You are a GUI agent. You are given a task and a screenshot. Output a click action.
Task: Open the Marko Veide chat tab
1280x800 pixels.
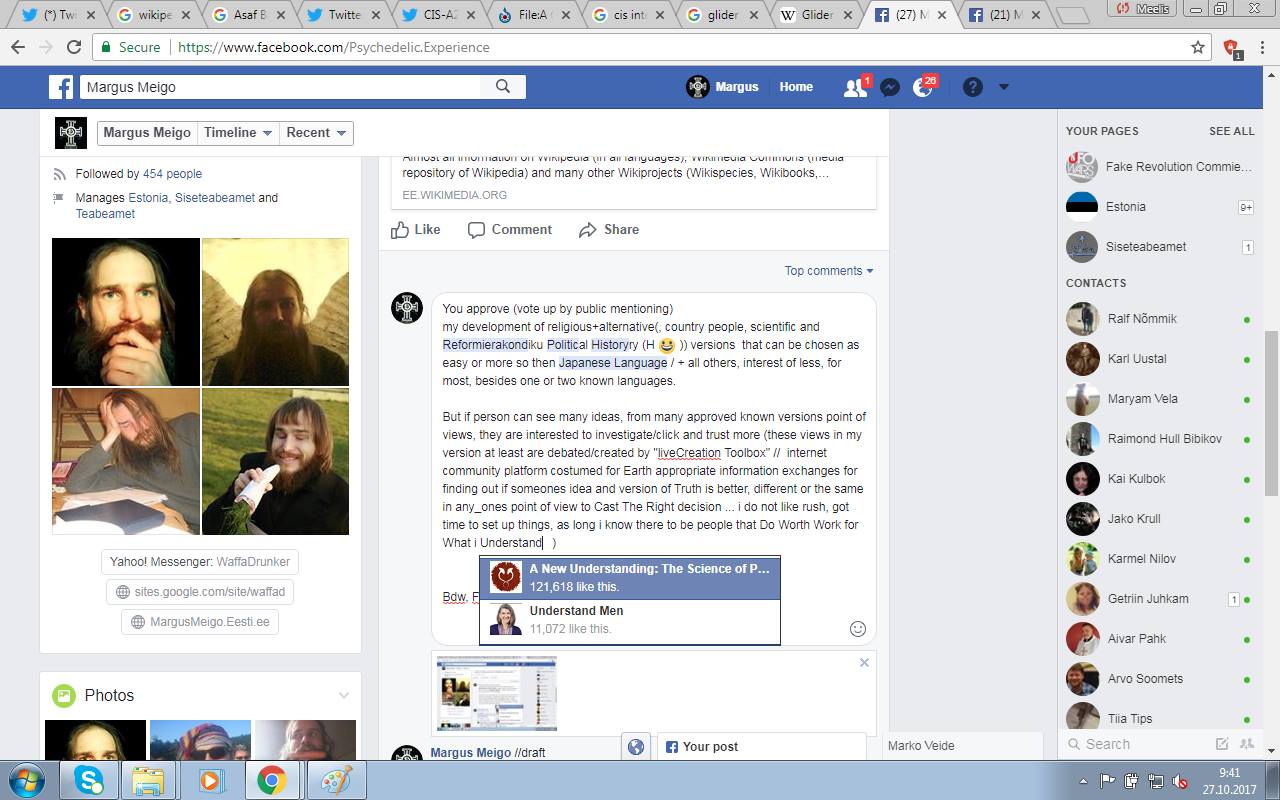coord(963,746)
